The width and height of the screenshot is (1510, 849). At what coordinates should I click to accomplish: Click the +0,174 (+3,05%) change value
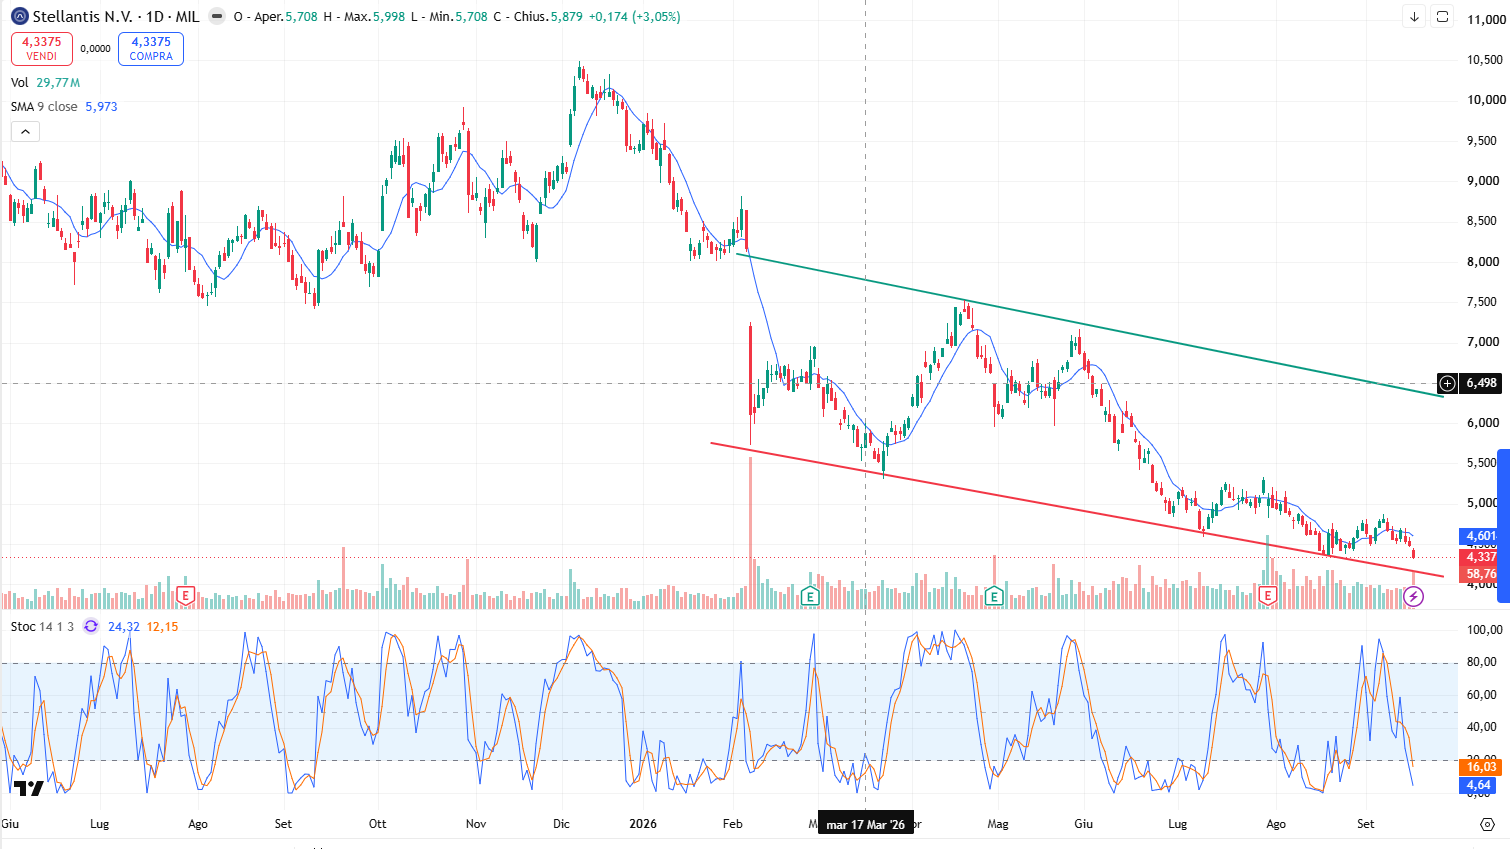click(x=634, y=17)
